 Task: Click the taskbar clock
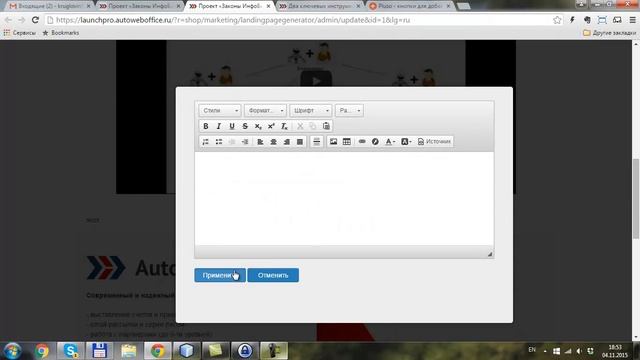click(x=614, y=351)
